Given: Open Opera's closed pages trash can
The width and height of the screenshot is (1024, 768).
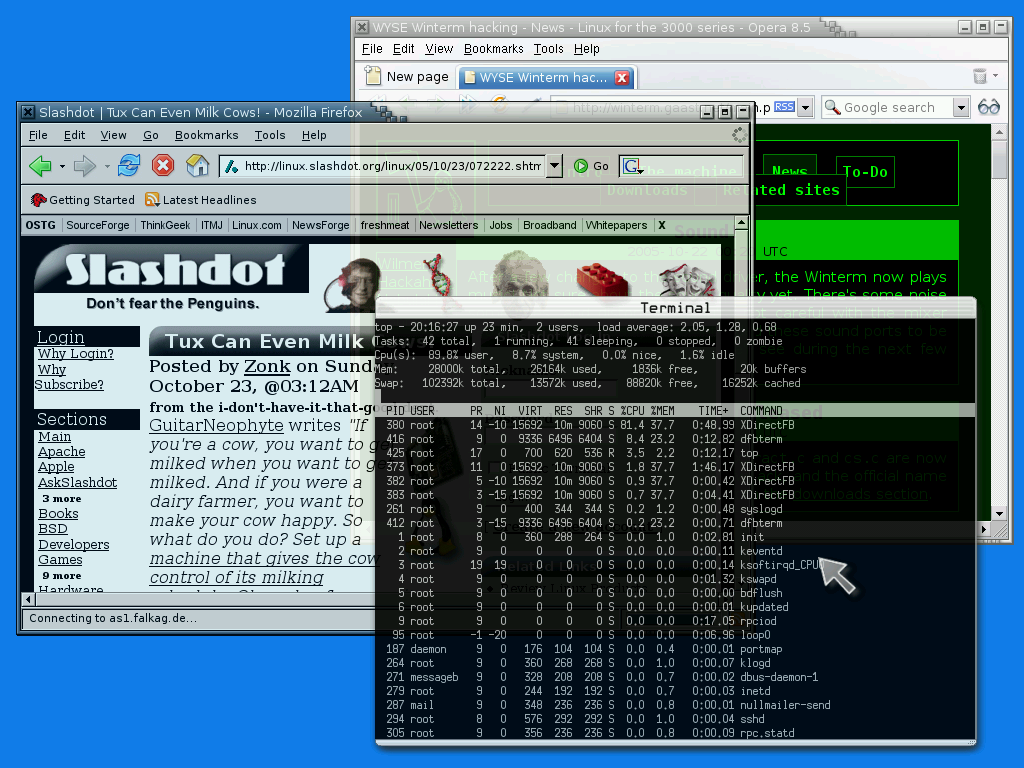Looking at the screenshot, I should coord(980,76).
